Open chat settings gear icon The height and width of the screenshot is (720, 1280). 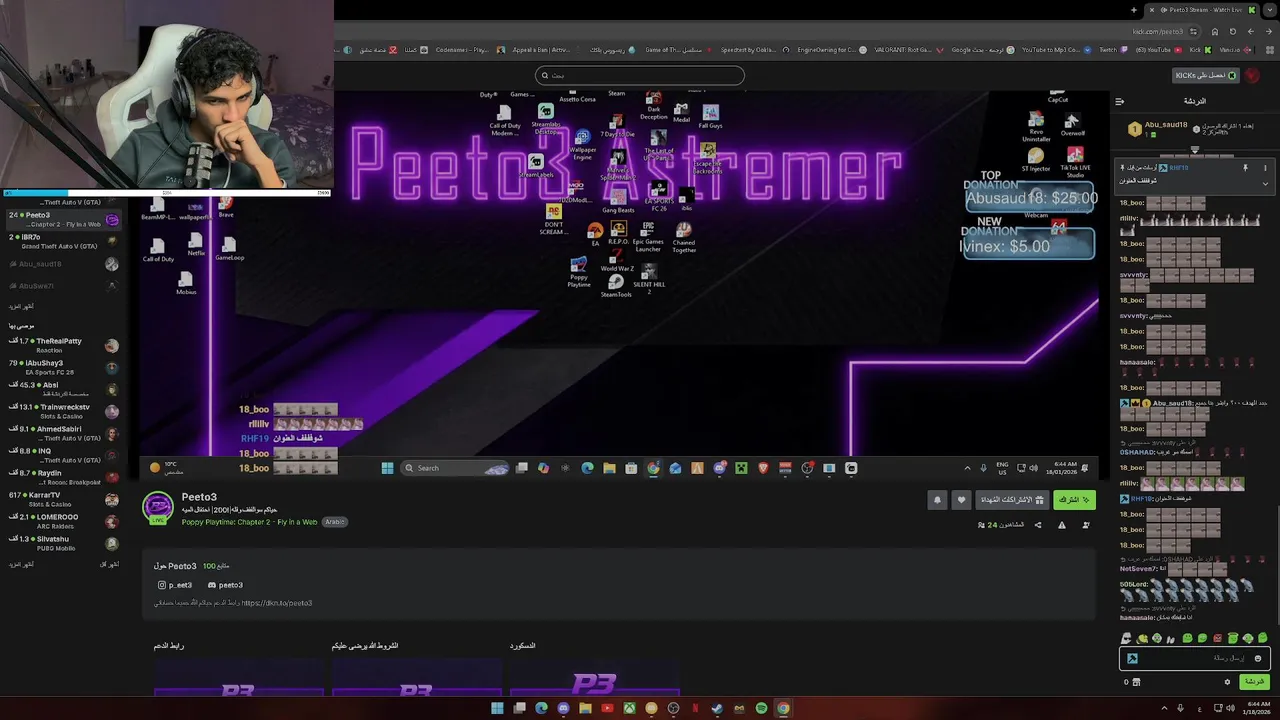coord(1227,682)
